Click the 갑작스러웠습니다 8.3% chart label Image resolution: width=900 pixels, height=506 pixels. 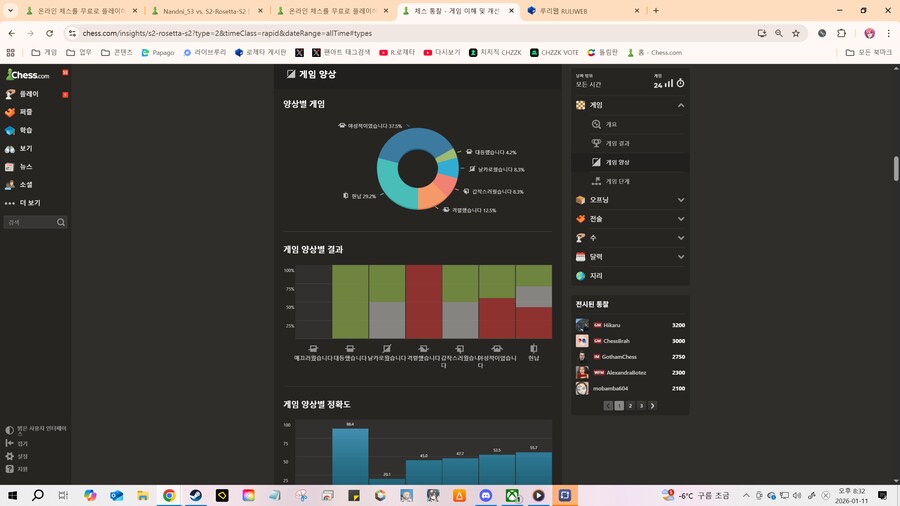point(494,192)
